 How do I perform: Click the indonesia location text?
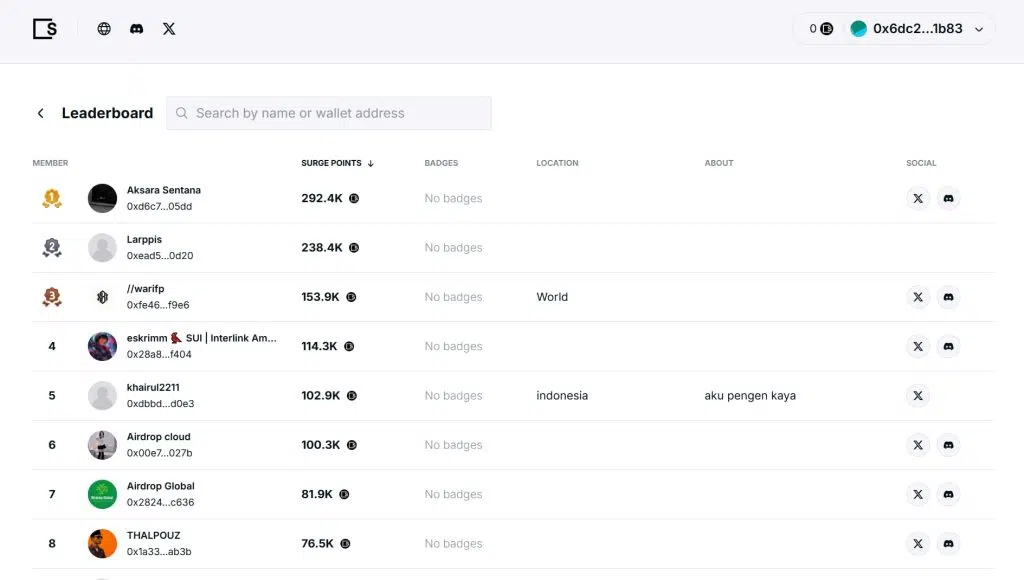click(562, 396)
